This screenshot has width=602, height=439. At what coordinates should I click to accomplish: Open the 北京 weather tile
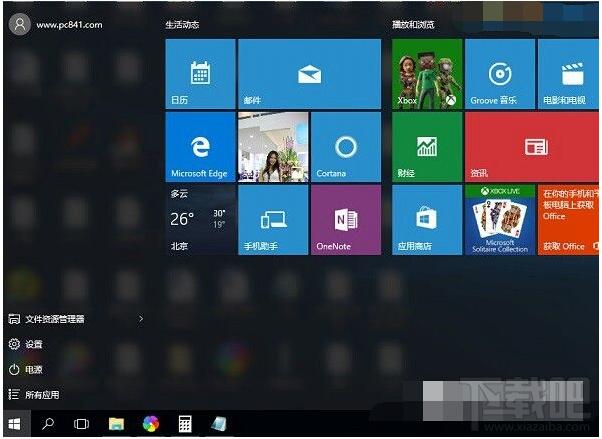point(200,220)
